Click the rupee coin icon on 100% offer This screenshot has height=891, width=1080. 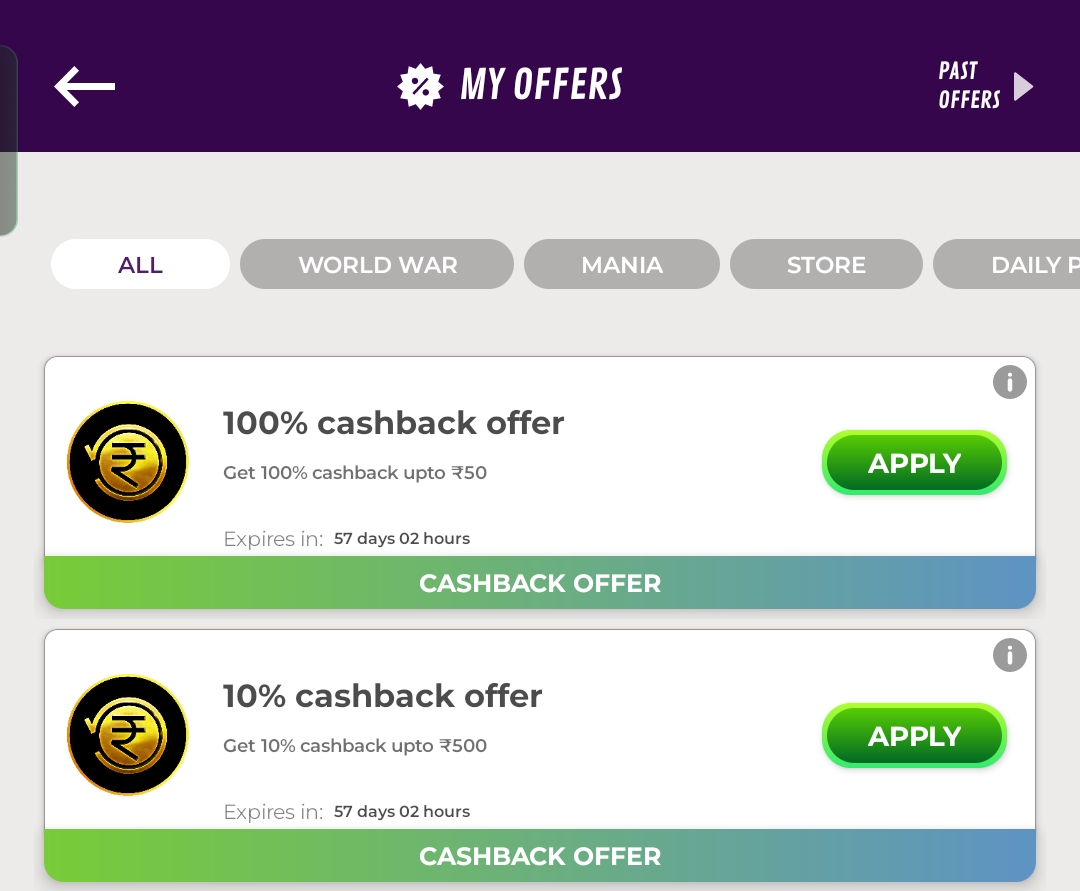127,462
